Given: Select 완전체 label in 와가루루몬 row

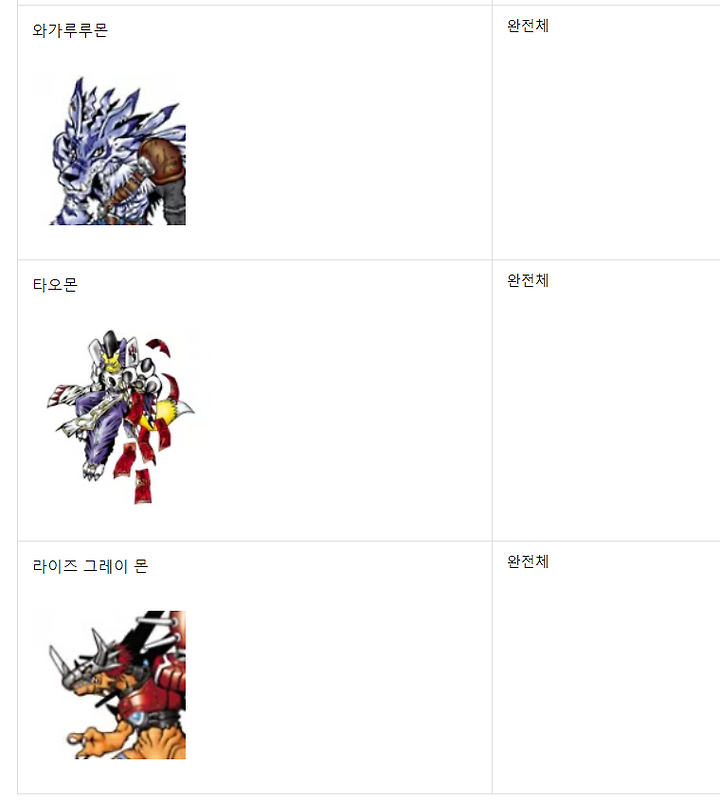Looking at the screenshot, I should coord(528,26).
